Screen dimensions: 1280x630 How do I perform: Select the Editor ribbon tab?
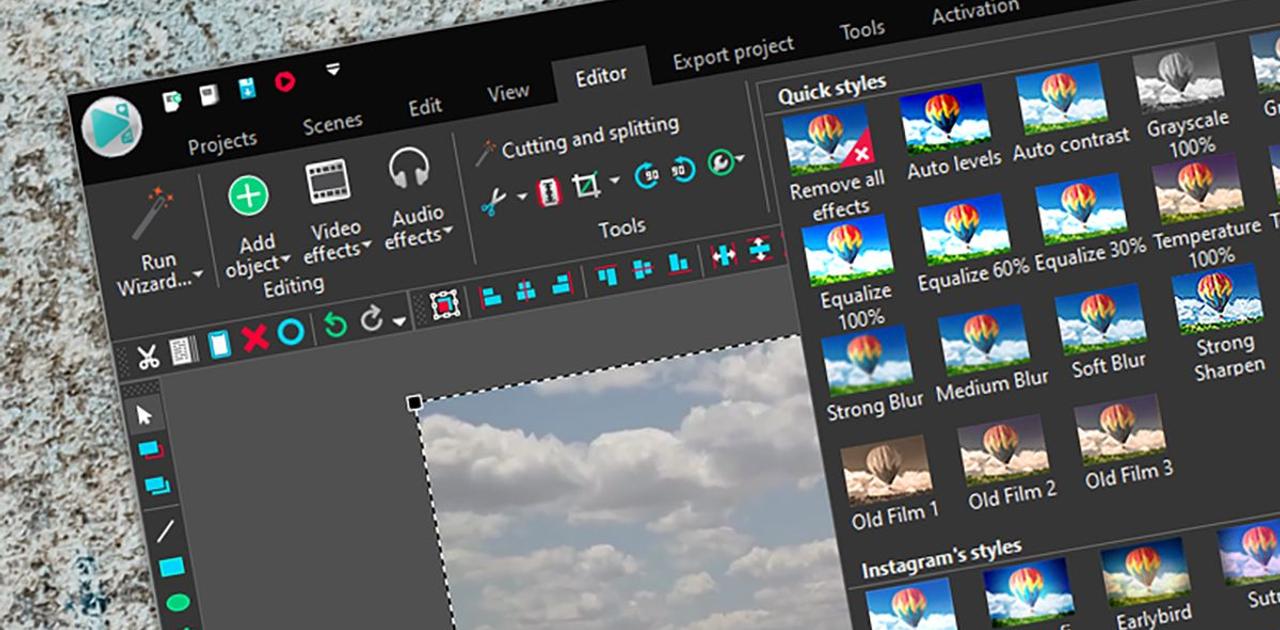601,75
